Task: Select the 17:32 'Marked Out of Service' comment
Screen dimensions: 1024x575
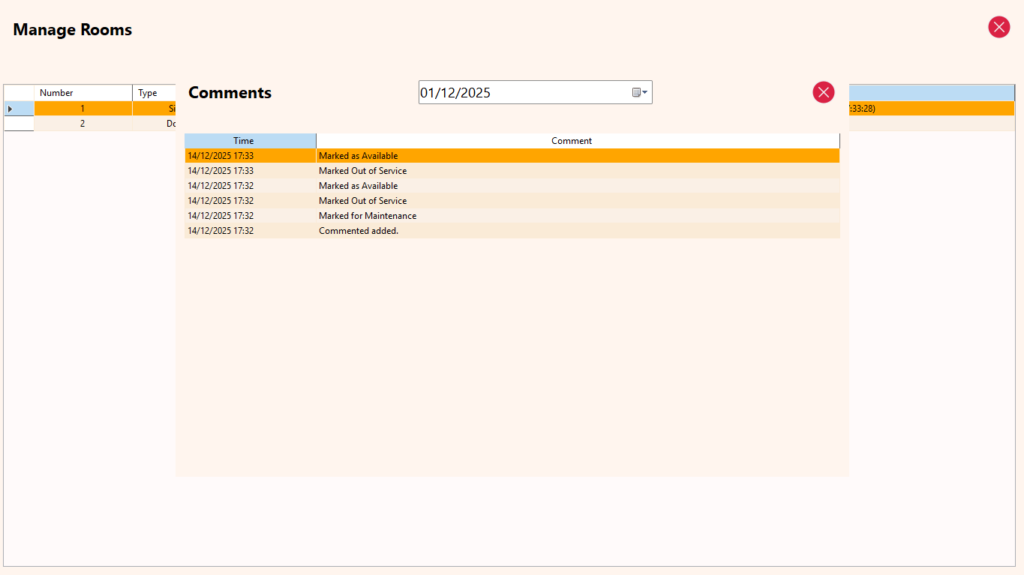Action: (362, 201)
